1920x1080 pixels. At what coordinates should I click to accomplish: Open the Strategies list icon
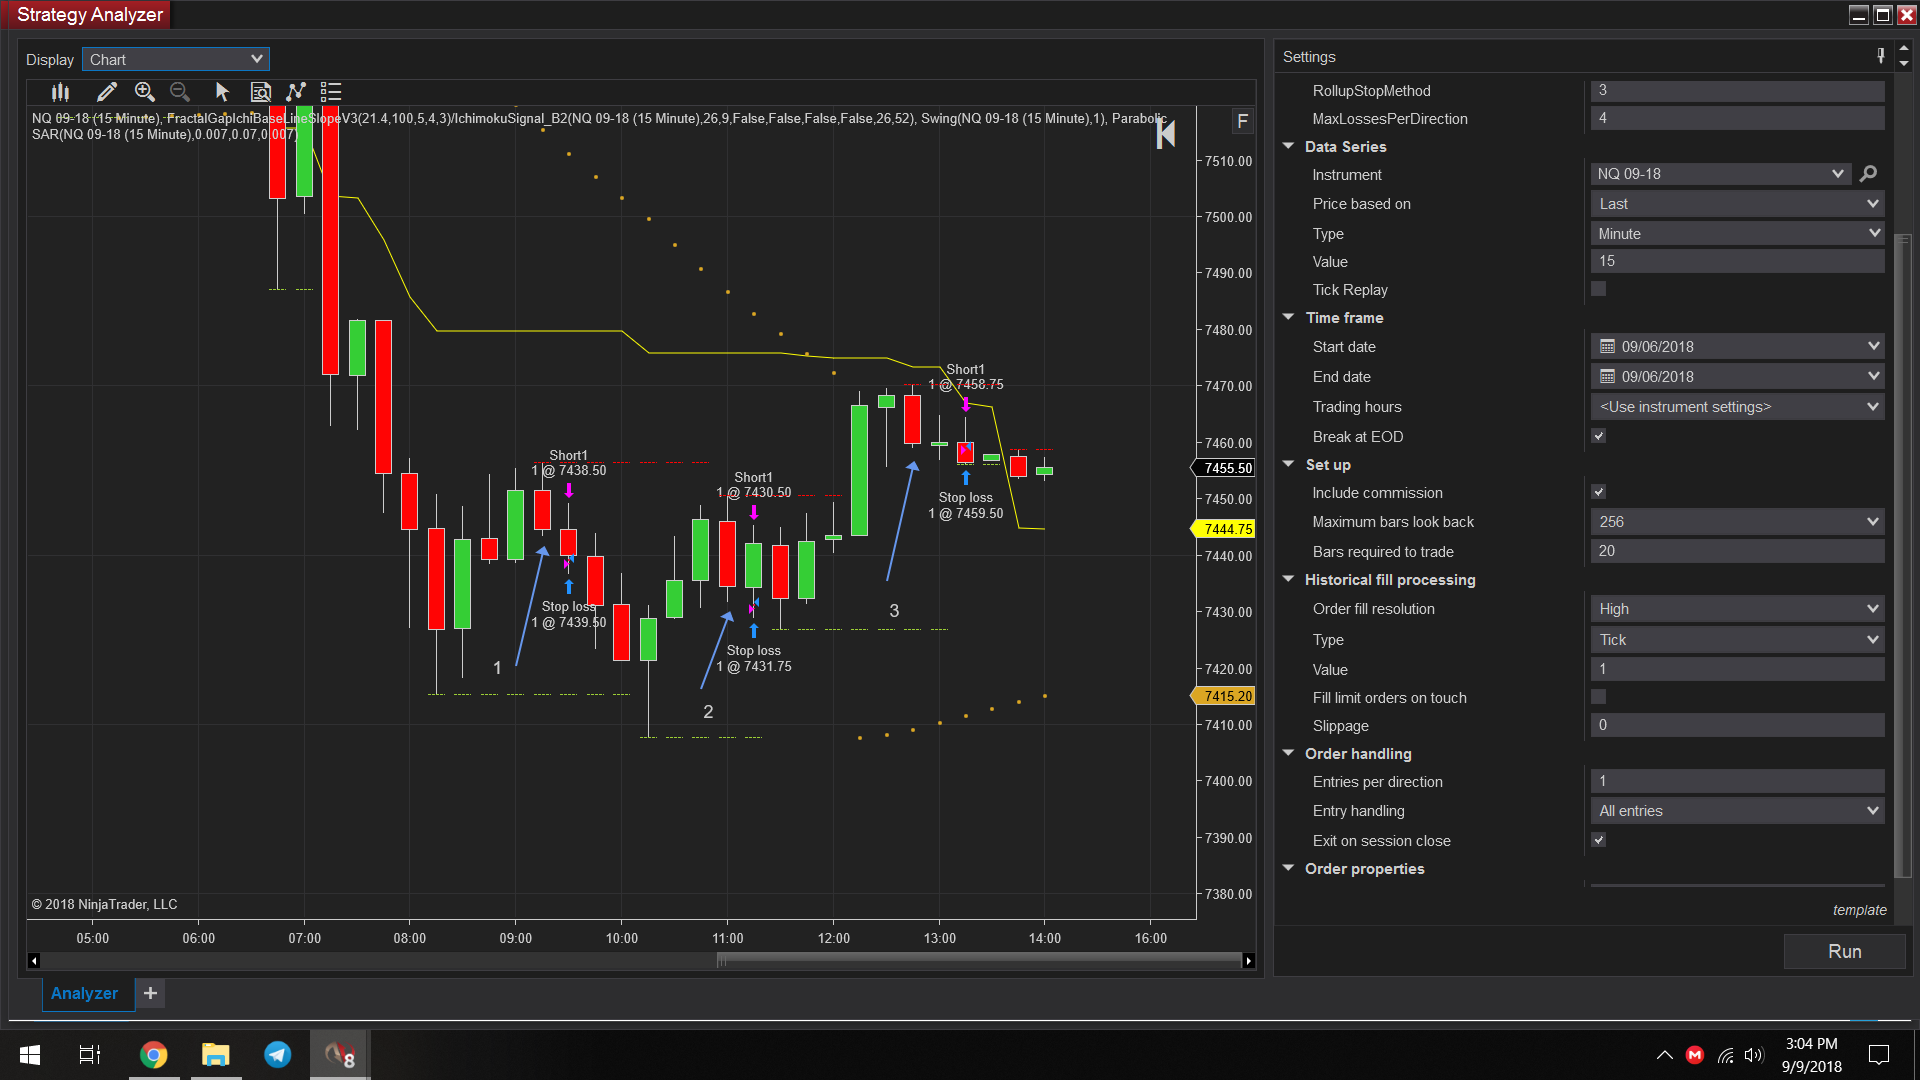[x=331, y=92]
